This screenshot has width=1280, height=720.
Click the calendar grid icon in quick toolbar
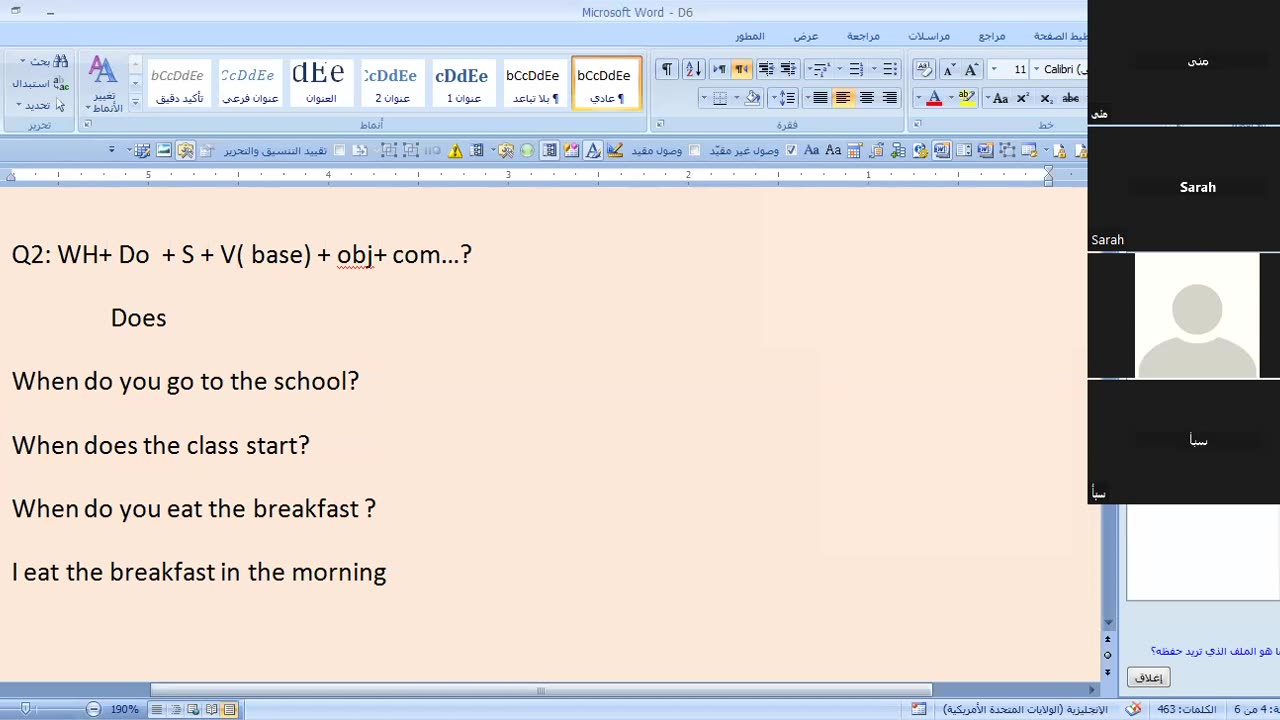click(x=855, y=151)
